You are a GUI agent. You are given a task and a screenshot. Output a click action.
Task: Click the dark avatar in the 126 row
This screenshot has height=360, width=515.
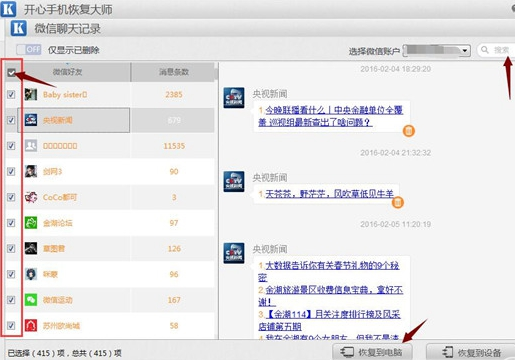(x=31, y=248)
